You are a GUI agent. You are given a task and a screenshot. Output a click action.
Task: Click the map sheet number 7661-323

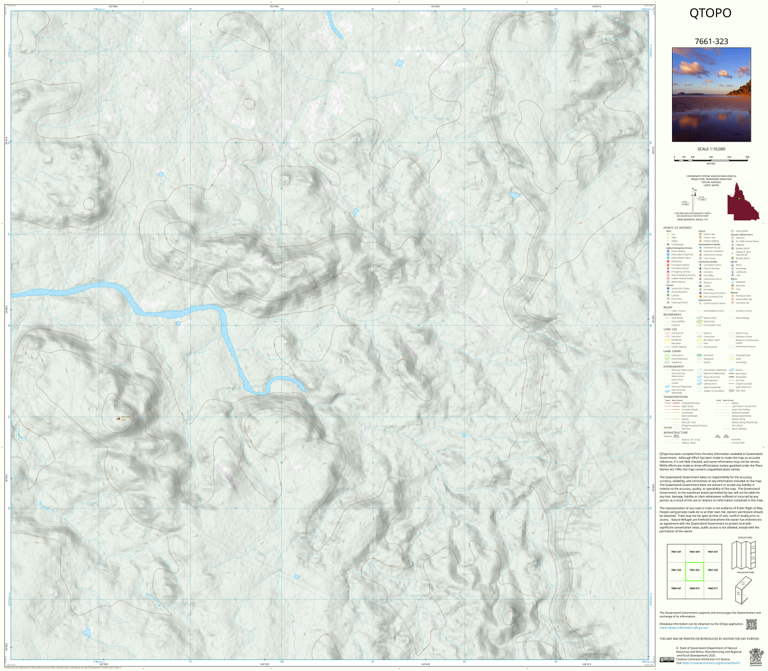[x=711, y=41]
